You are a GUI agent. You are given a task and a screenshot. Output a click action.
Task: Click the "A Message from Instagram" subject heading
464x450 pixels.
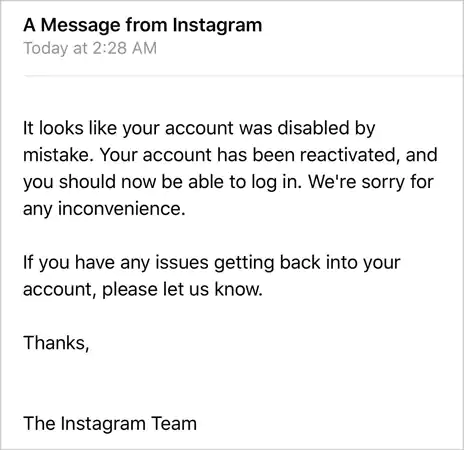[x=143, y=25]
